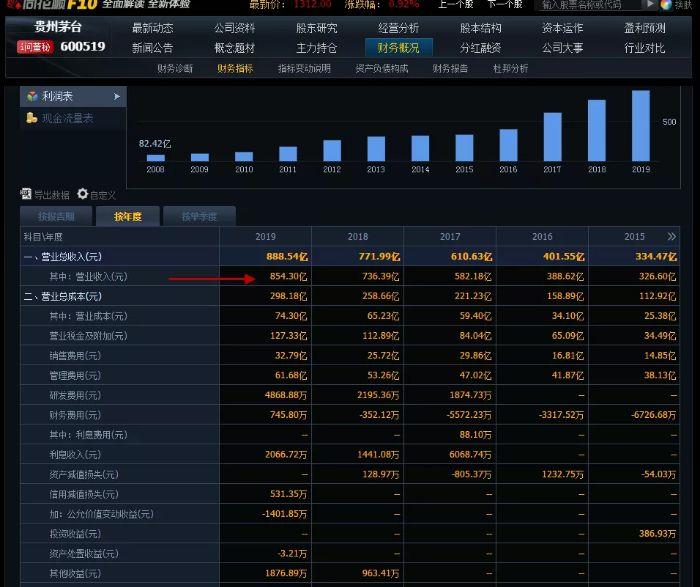Click the 销售费用(元) row label
The height and width of the screenshot is (587, 700).
(x=75, y=356)
